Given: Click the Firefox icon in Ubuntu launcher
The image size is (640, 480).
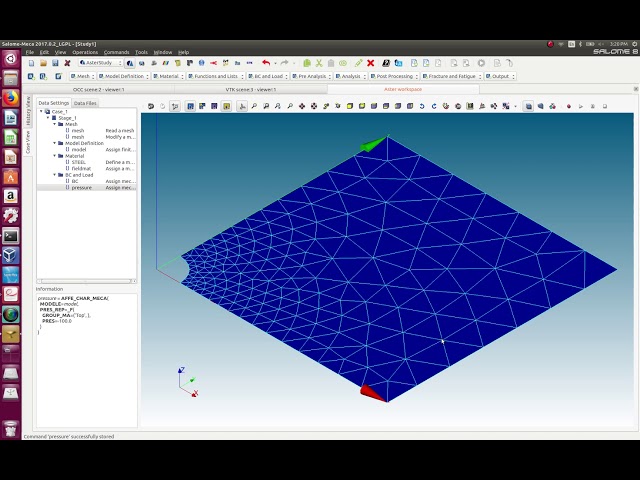Looking at the screenshot, I should pos(11,98).
